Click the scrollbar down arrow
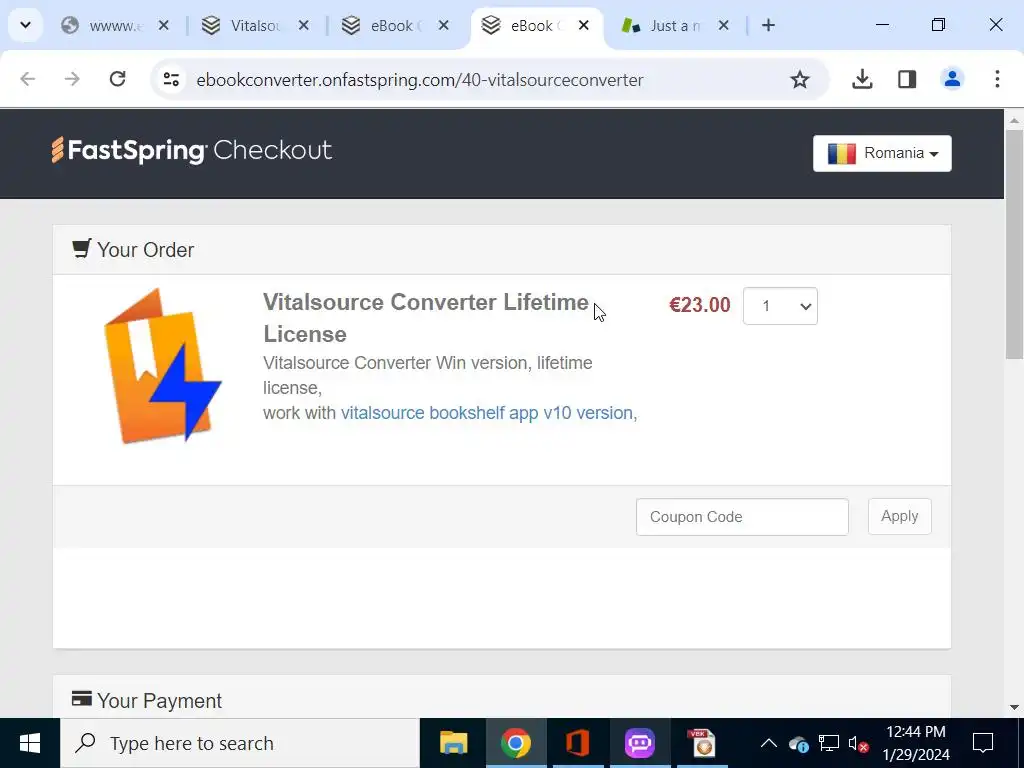Image resolution: width=1024 pixels, height=768 pixels. tap(1014, 707)
